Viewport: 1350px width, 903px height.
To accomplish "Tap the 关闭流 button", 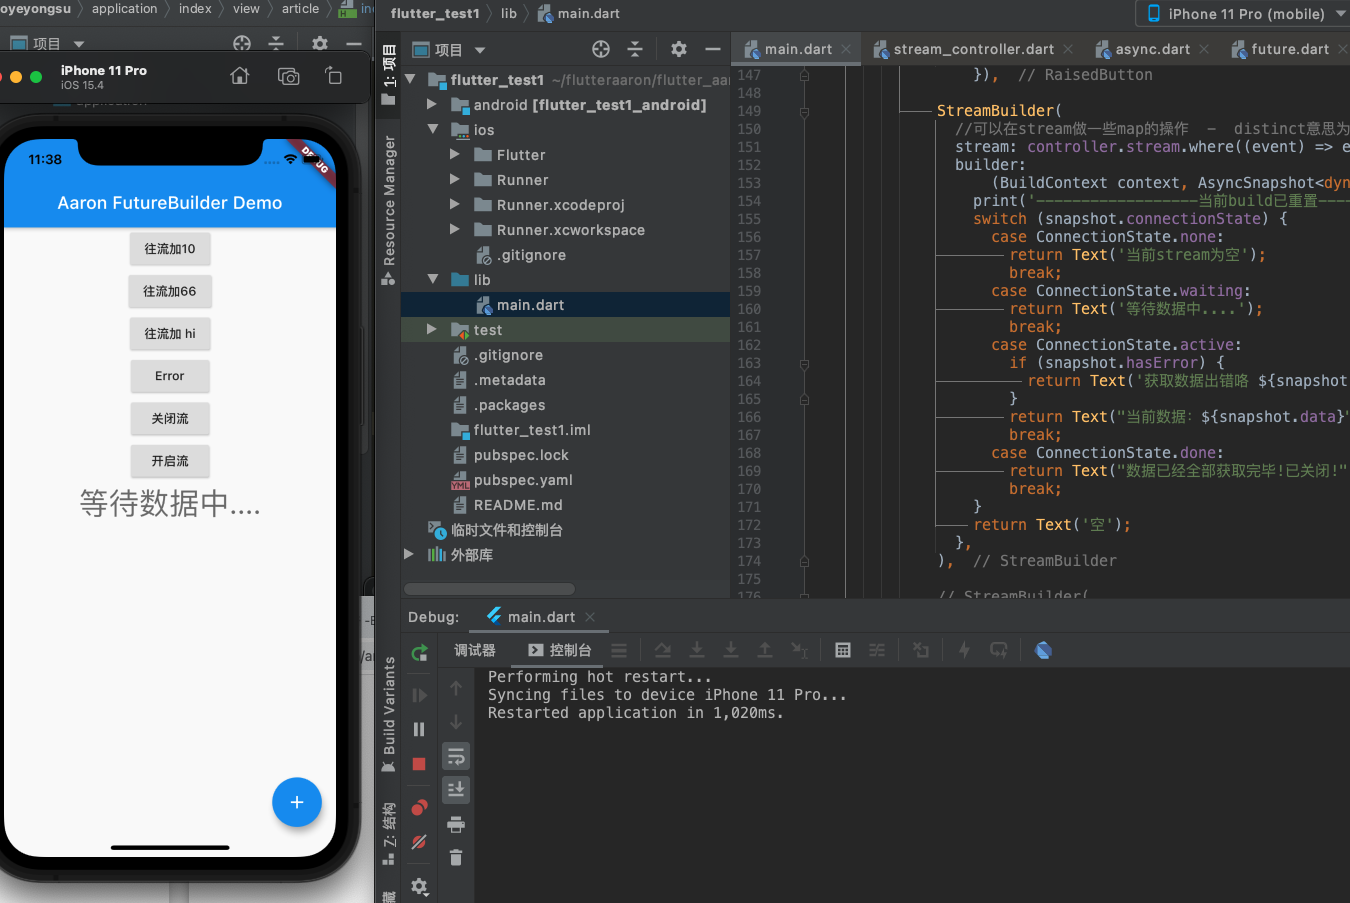I will click(170, 419).
